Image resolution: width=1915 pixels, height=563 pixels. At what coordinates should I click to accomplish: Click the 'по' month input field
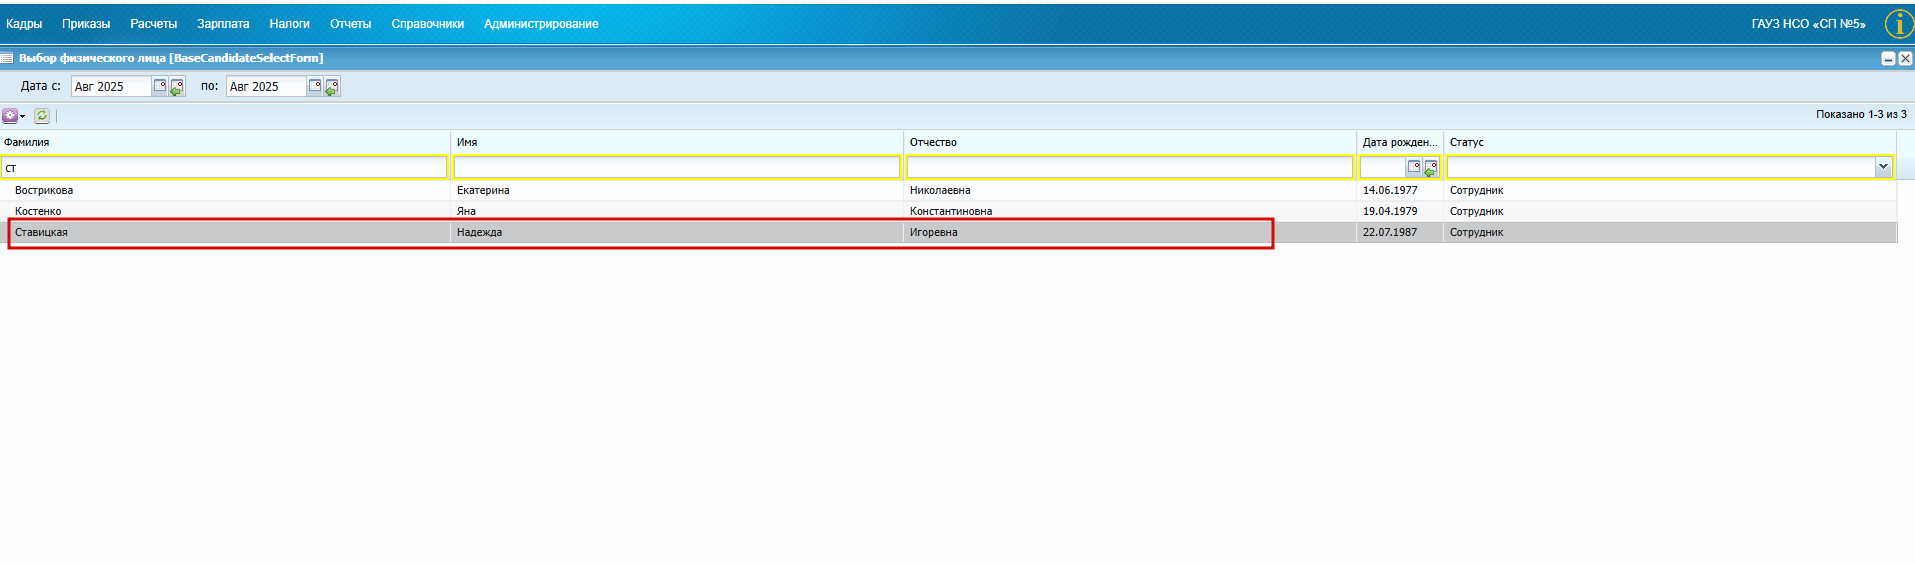click(x=266, y=87)
